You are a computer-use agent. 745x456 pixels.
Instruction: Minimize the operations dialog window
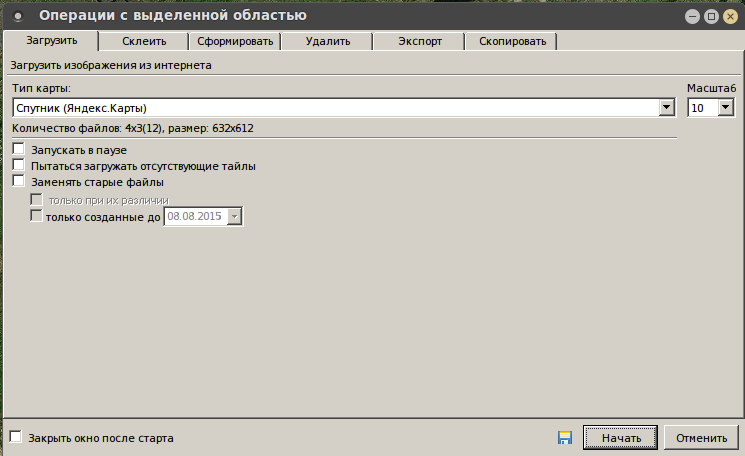pos(691,16)
